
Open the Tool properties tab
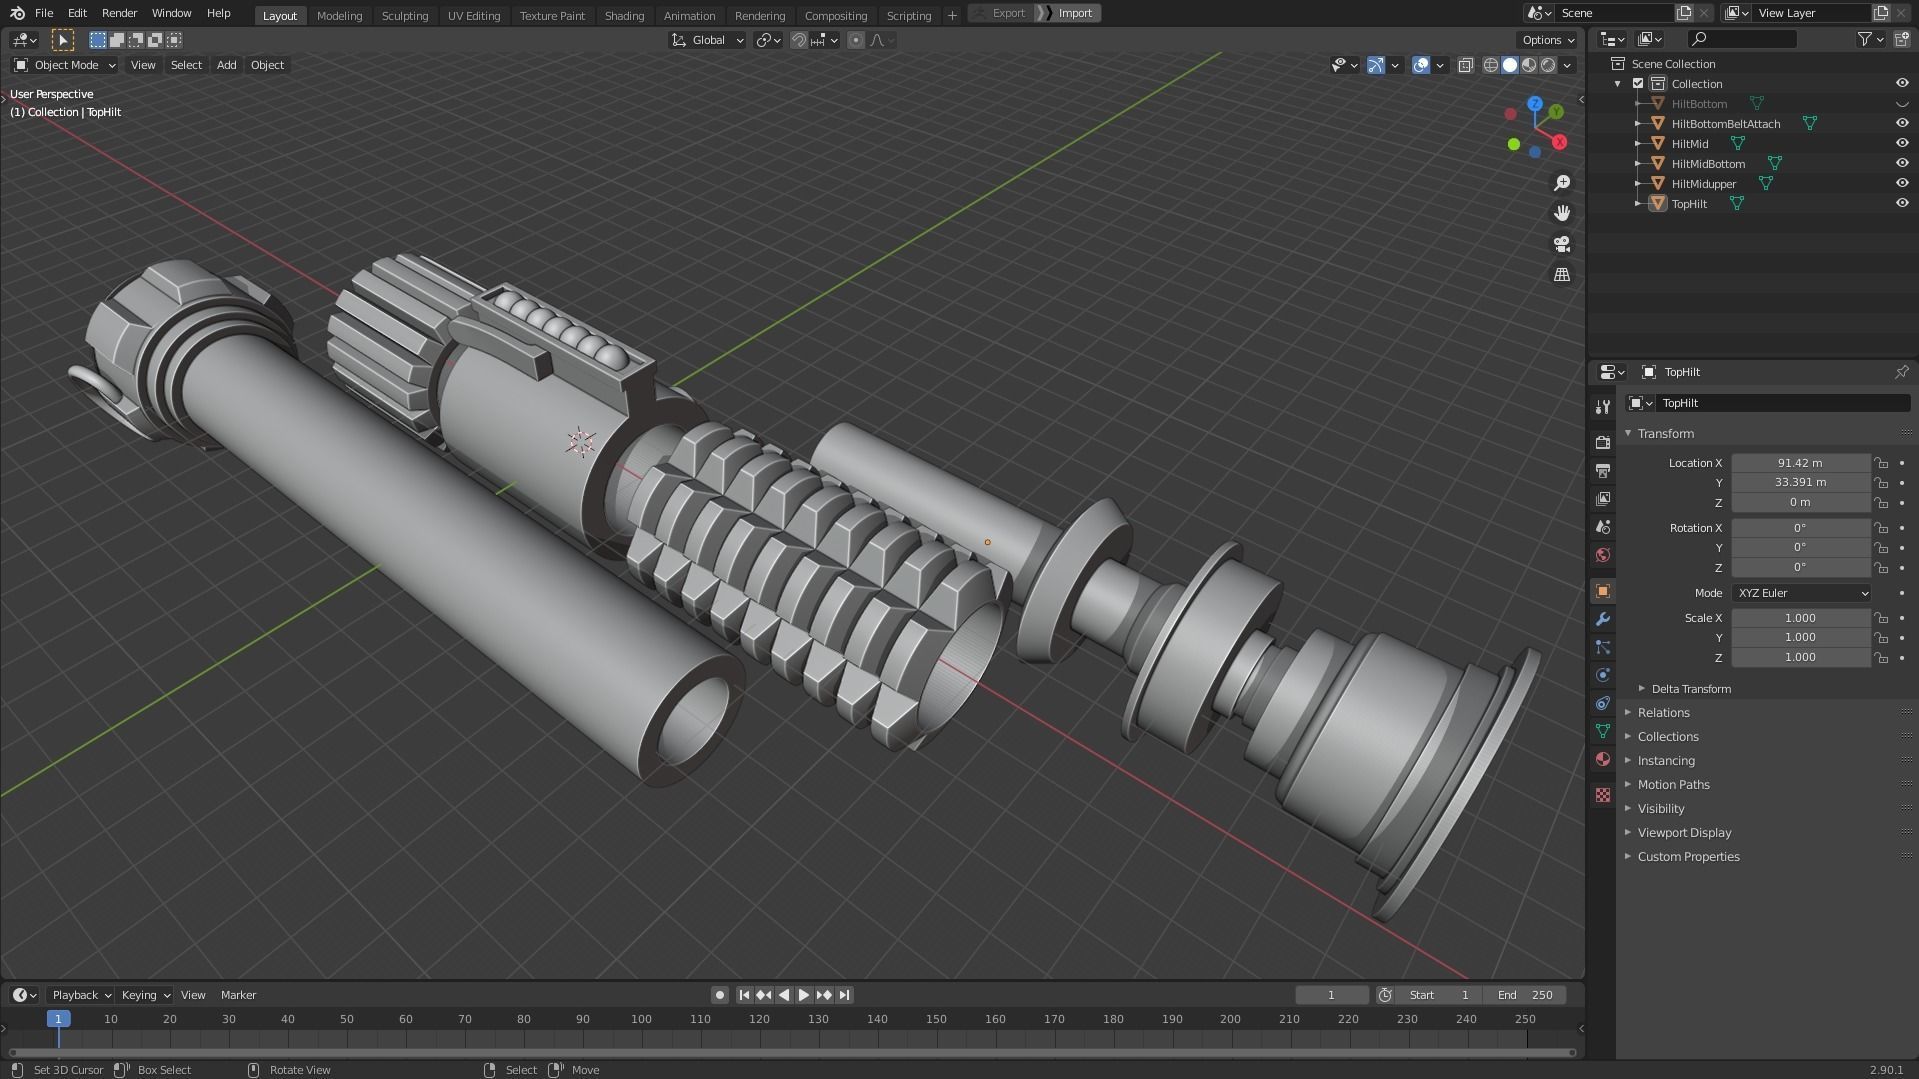pos(1603,407)
